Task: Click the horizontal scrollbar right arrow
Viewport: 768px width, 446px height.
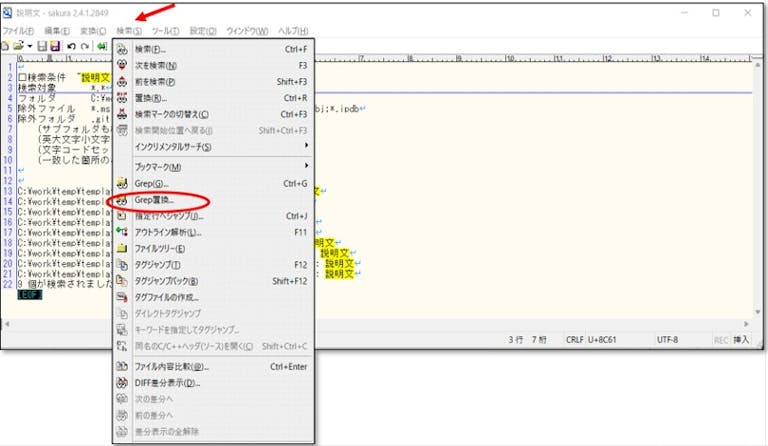Action: coord(746,324)
